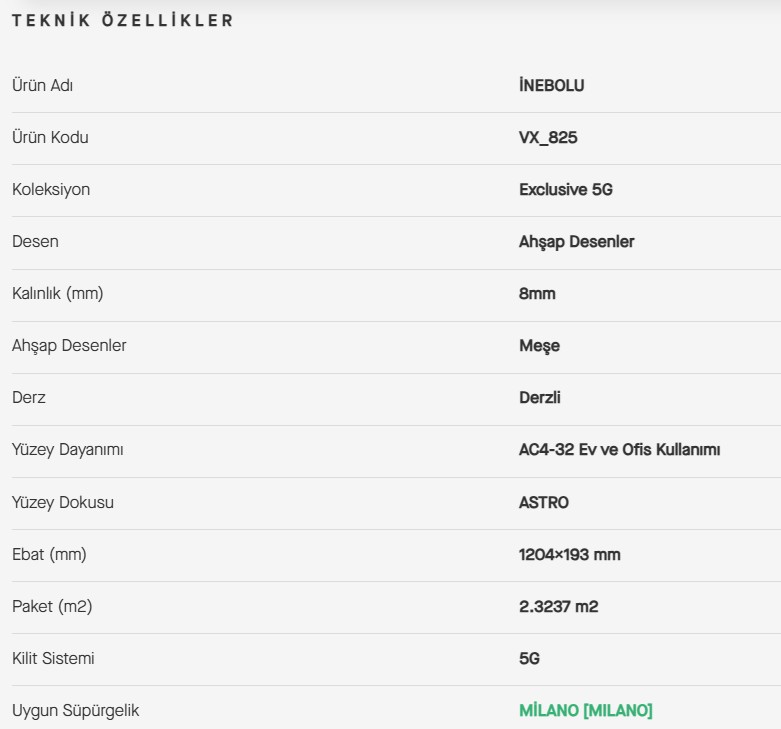Click the Ahşap Desenler pattern value
Screen dimensions: 781x729
[x=576, y=242]
